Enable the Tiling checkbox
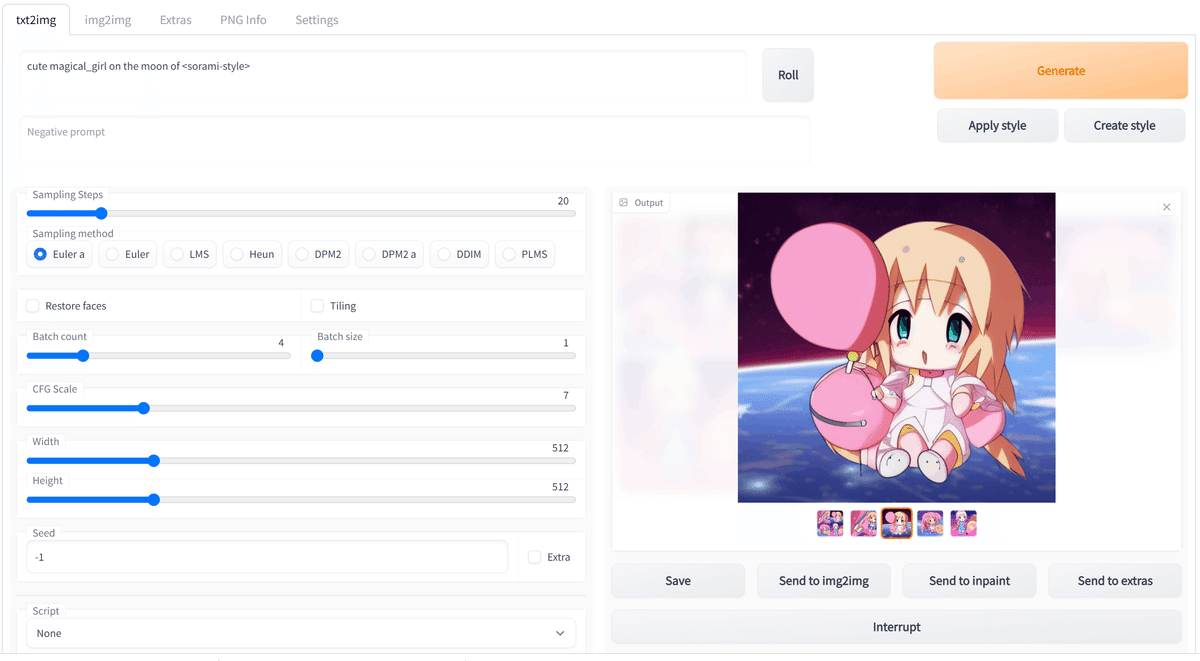Viewport: 1200px width, 661px height. coord(318,306)
